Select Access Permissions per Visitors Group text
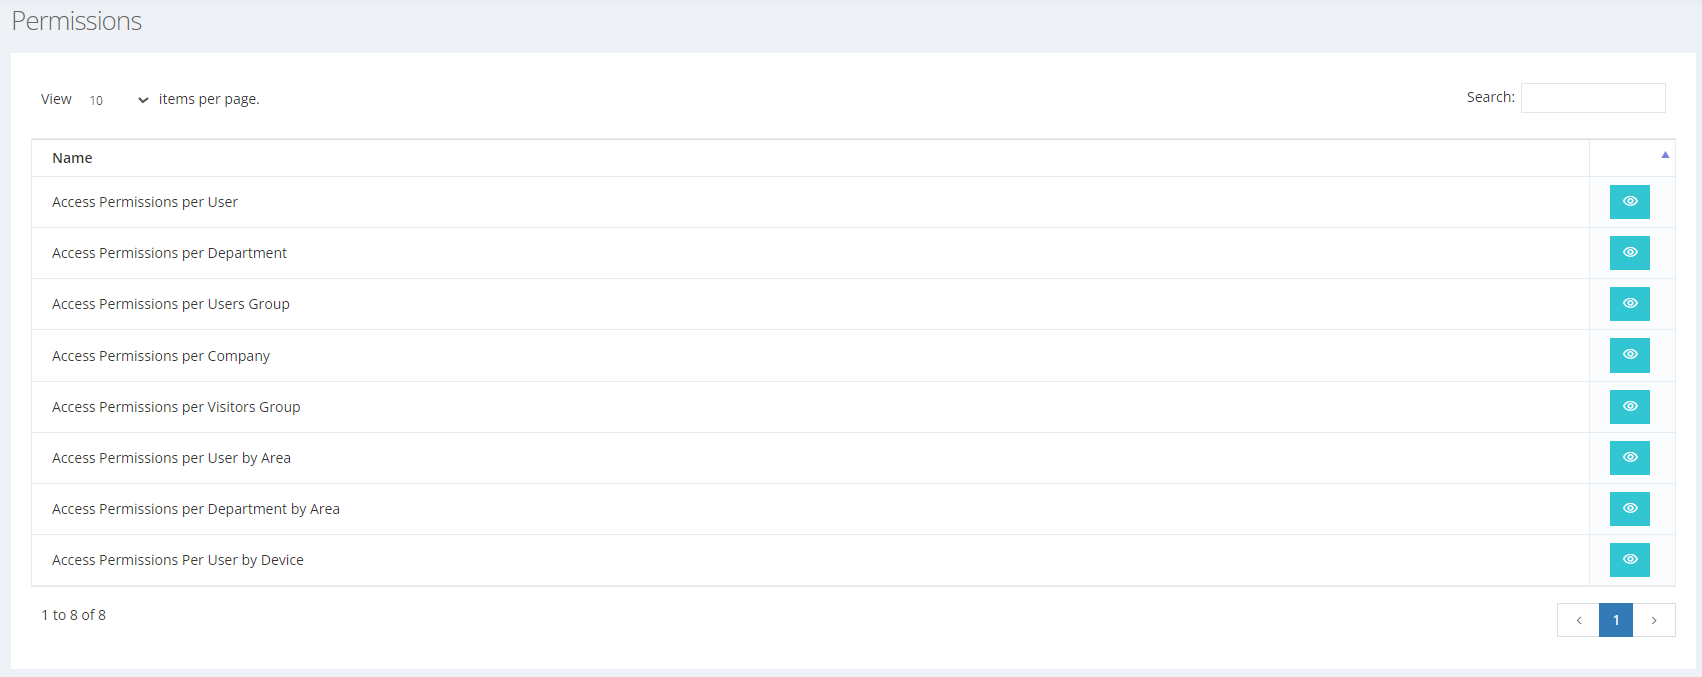This screenshot has width=1702, height=677. 176,407
